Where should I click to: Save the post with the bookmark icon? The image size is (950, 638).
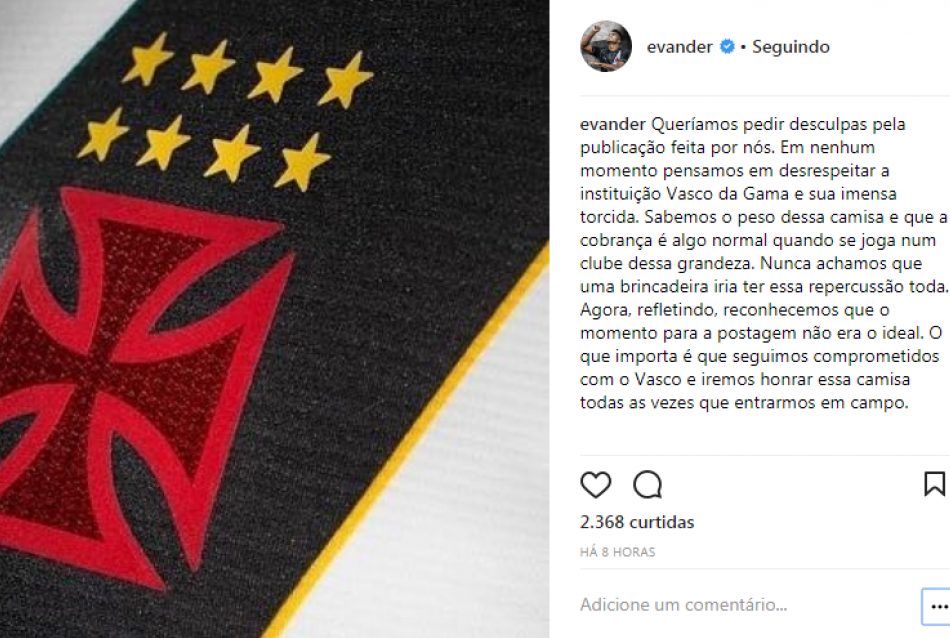(x=934, y=484)
